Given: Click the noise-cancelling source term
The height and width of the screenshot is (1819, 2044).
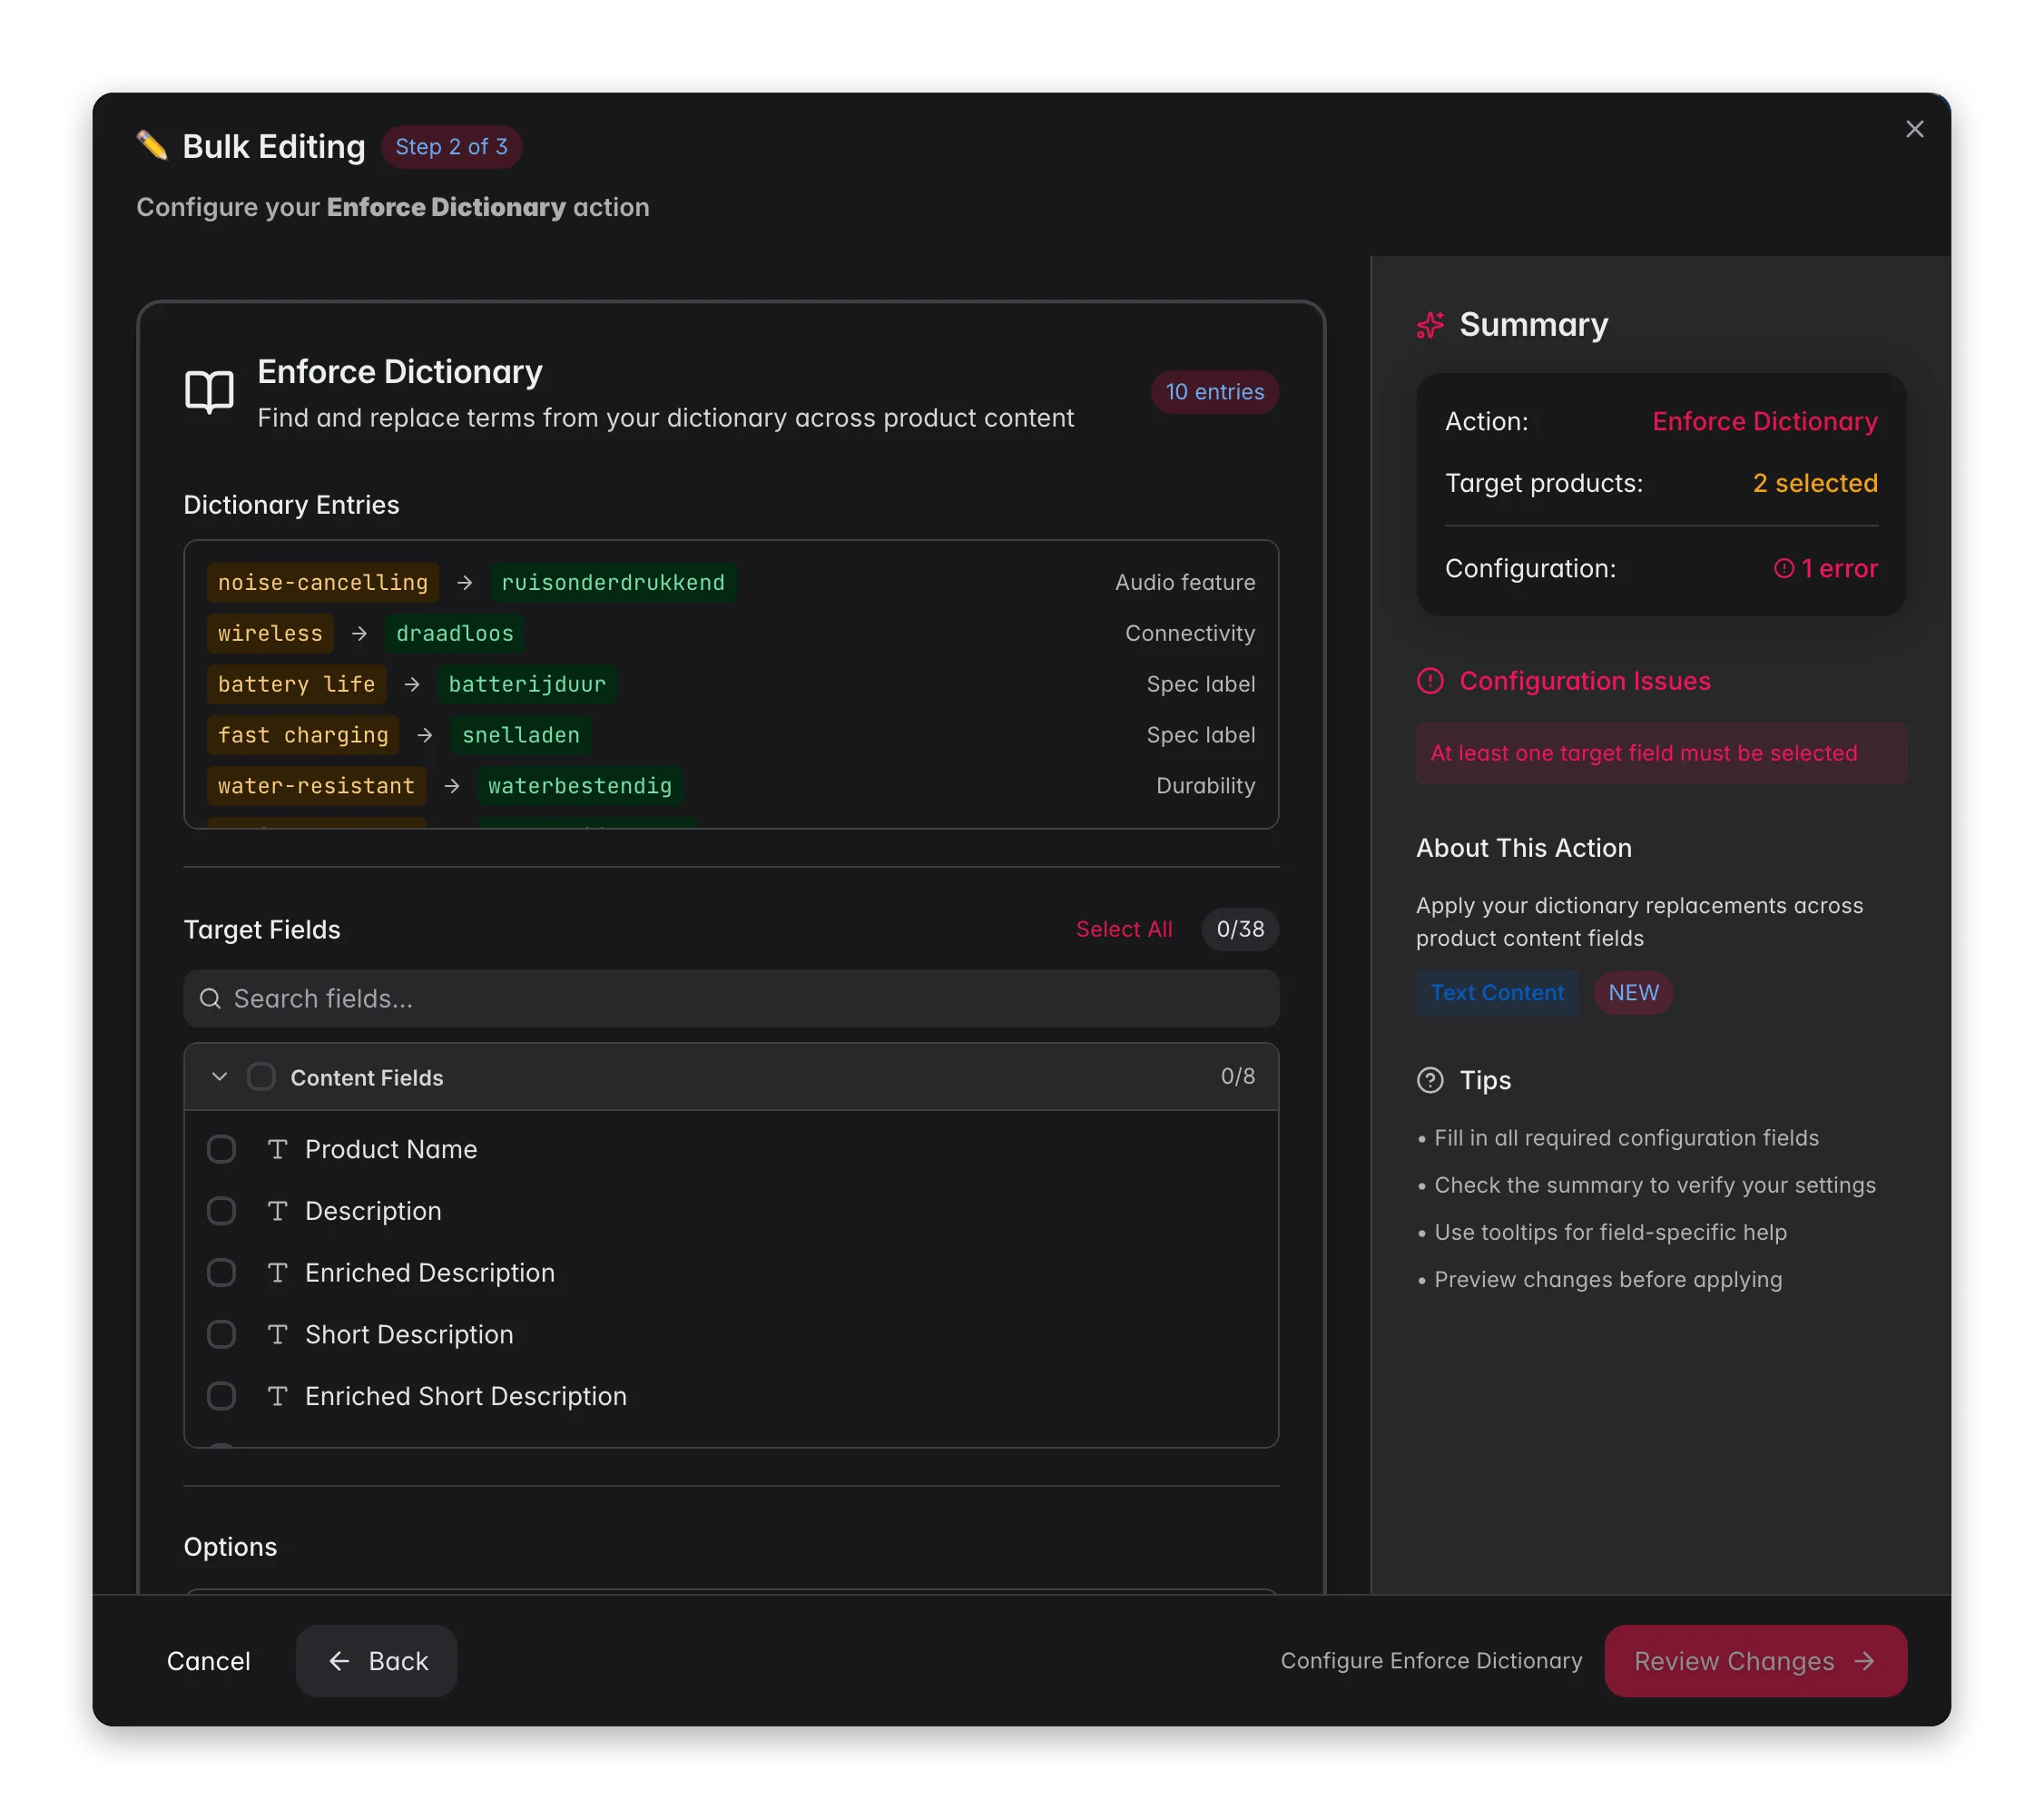Looking at the screenshot, I should tap(322, 582).
